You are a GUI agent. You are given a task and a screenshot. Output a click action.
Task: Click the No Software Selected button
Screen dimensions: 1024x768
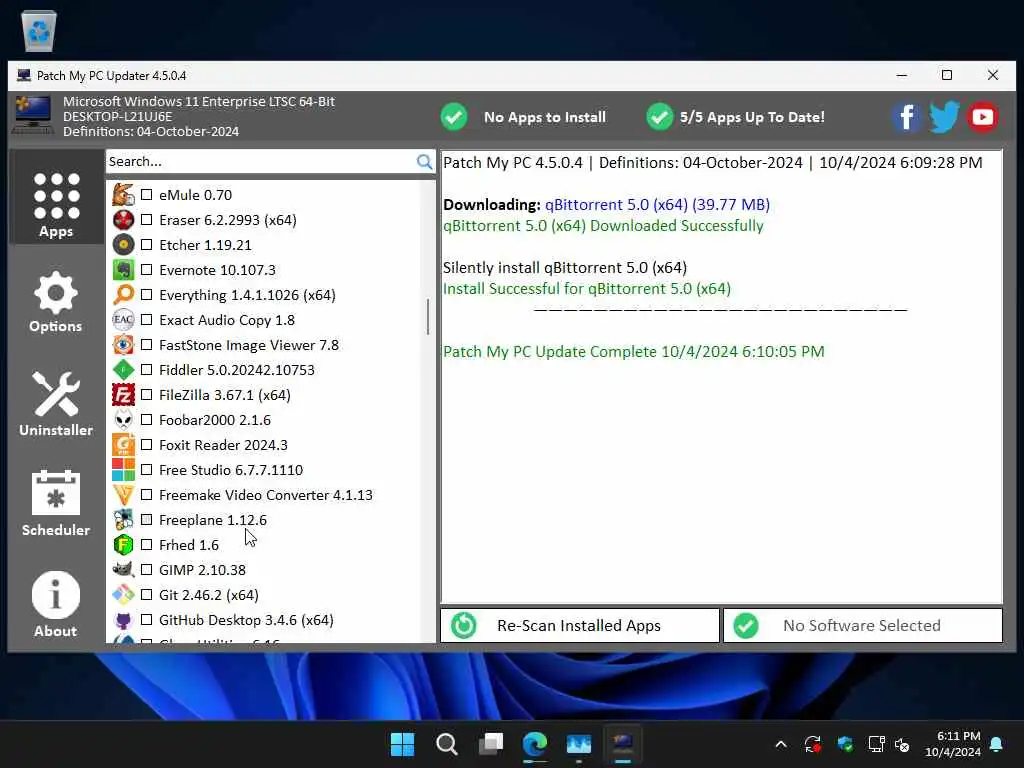tap(863, 625)
